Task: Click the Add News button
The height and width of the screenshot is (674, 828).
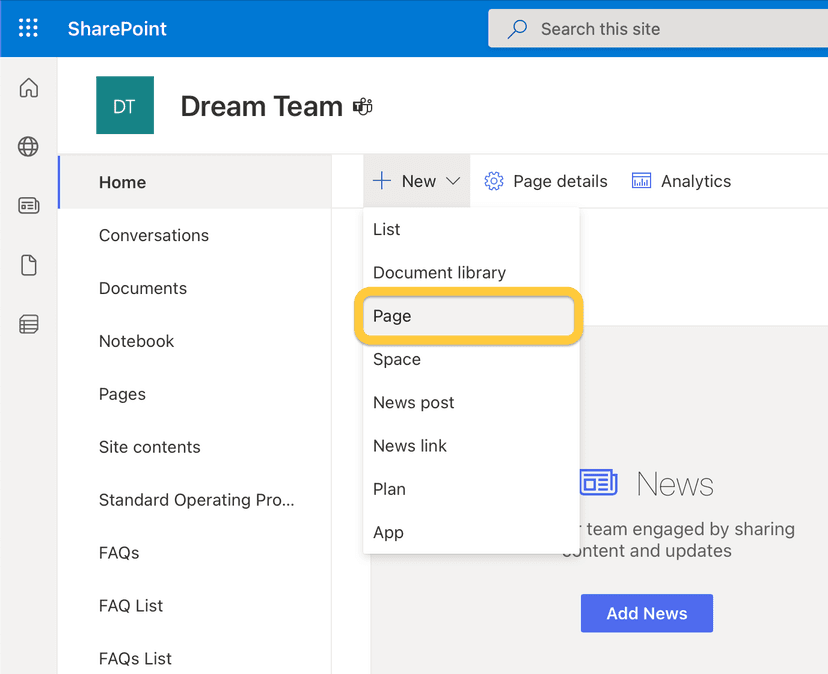Action: [x=646, y=613]
